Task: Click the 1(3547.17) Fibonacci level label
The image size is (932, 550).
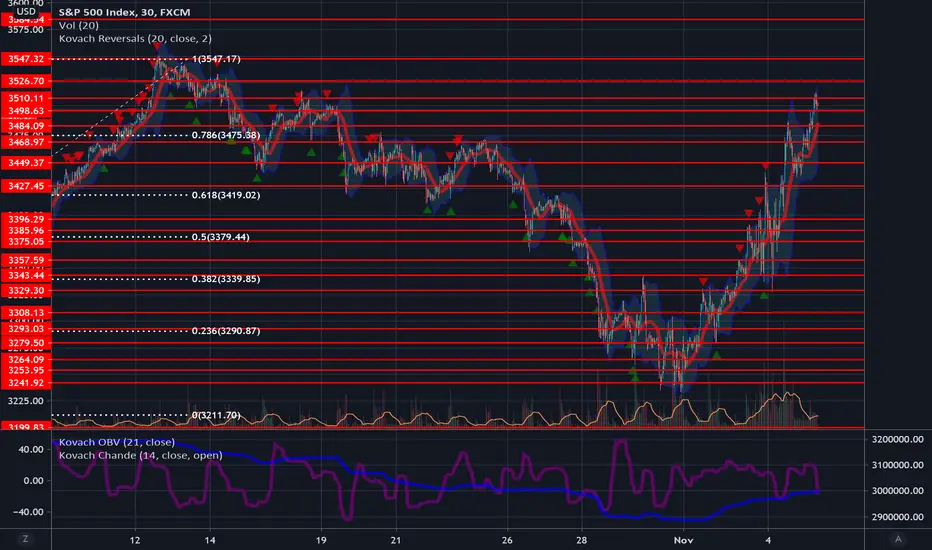Action: tap(216, 59)
